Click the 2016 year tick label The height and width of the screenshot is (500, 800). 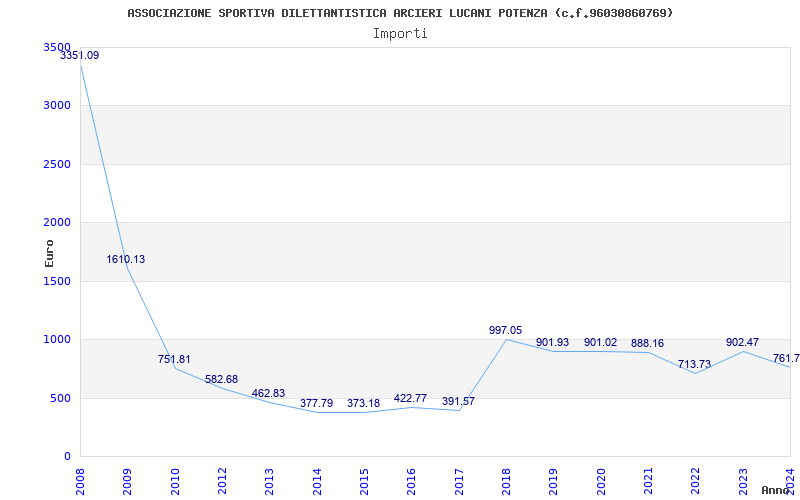(x=412, y=482)
